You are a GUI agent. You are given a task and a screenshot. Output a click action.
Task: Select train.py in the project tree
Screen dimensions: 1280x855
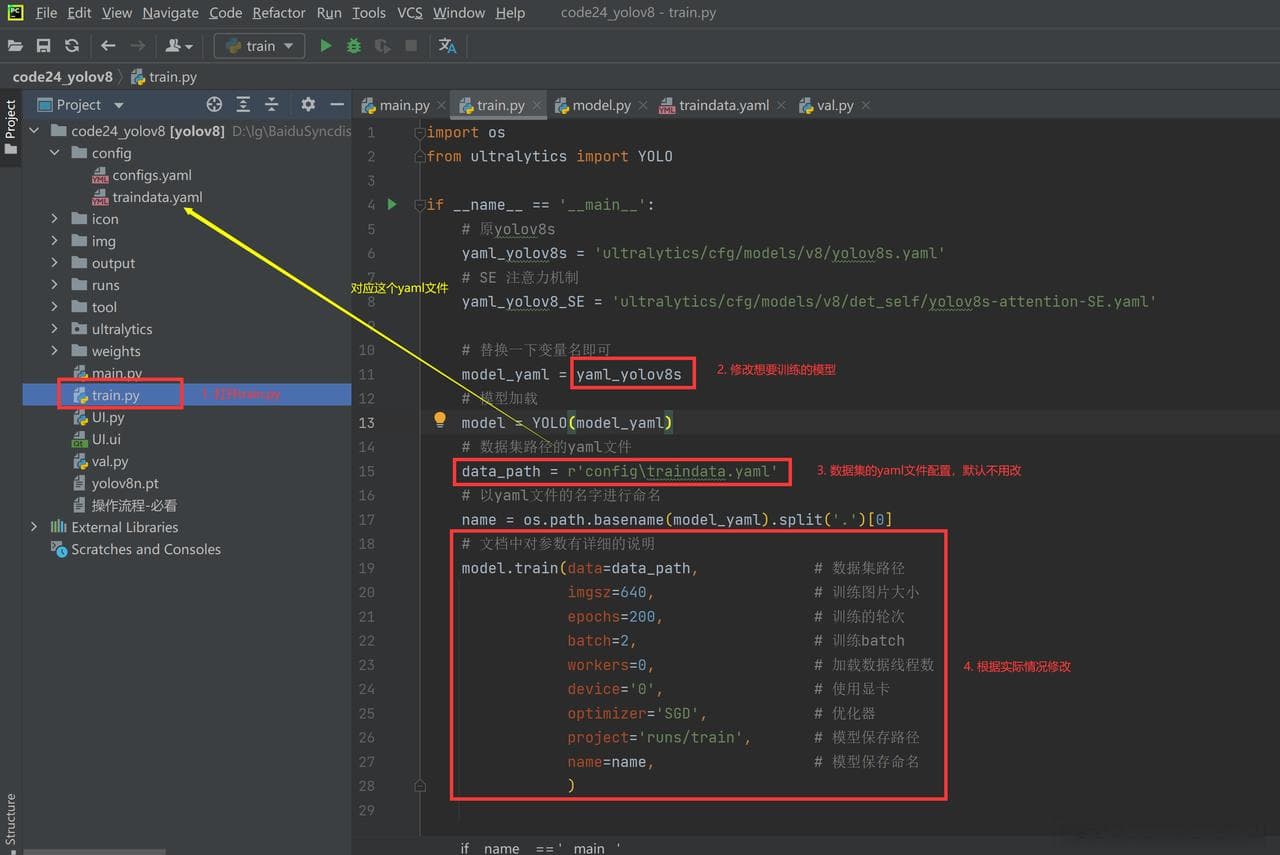pyautogui.click(x=115, y=395)
